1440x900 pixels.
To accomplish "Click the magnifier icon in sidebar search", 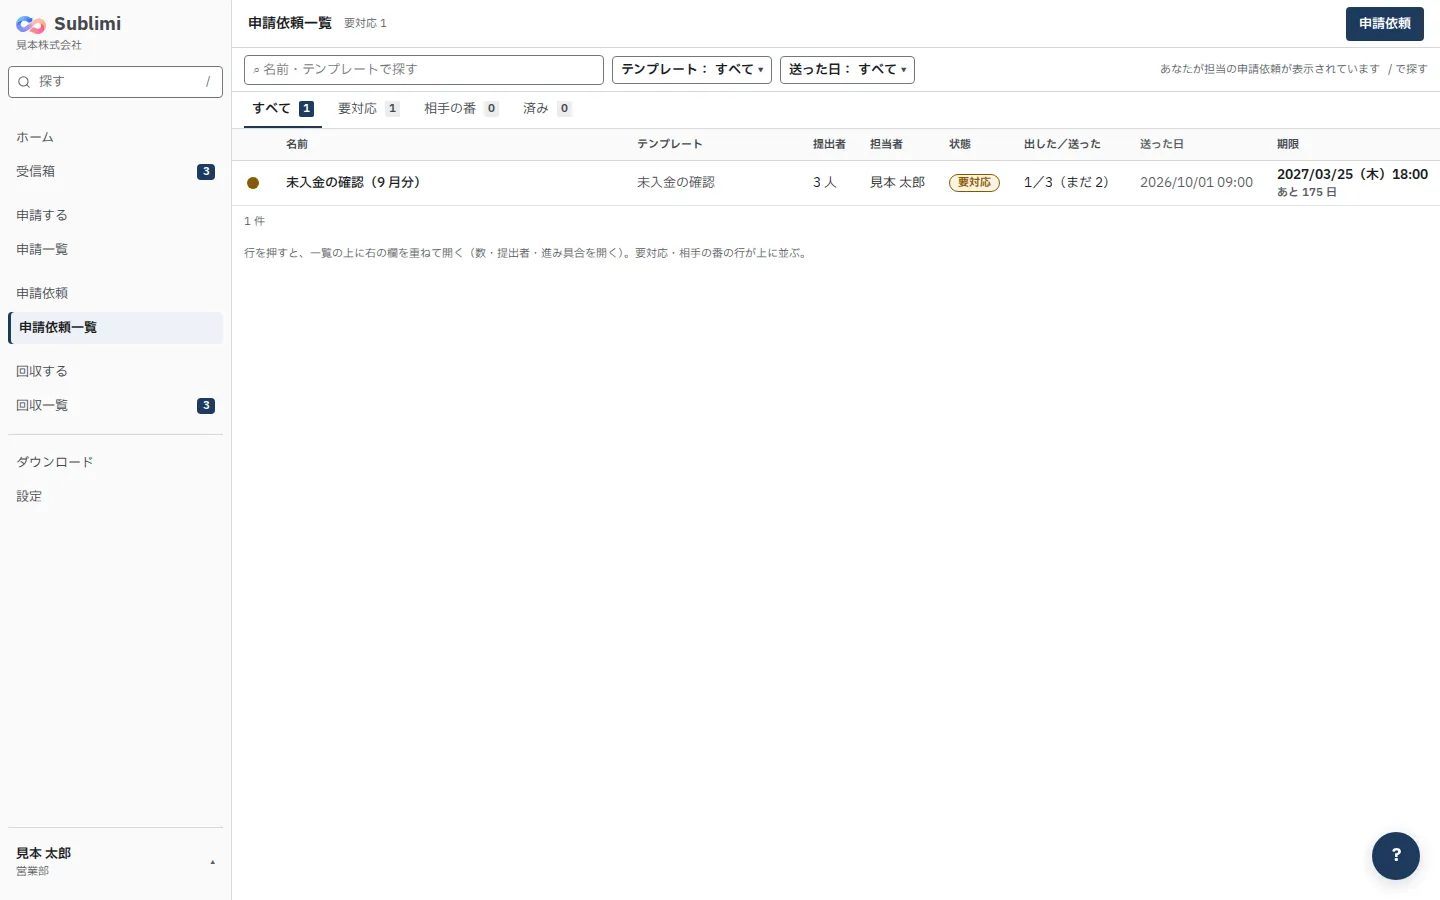I will 24,82.
